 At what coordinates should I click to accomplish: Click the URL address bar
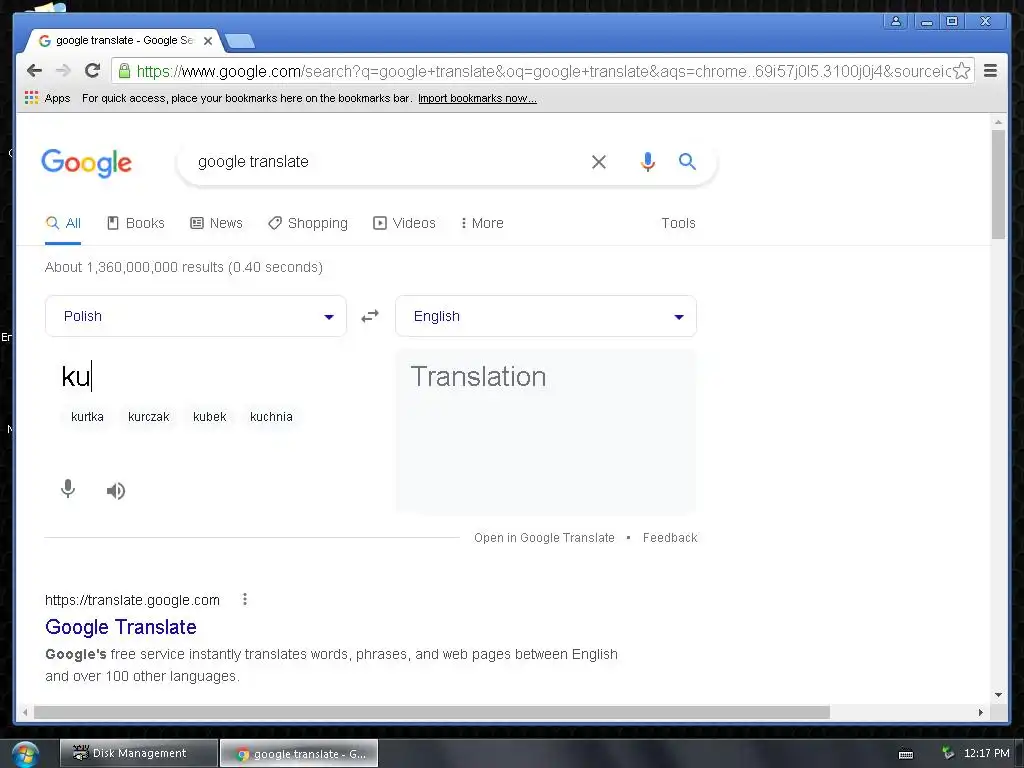542,71
